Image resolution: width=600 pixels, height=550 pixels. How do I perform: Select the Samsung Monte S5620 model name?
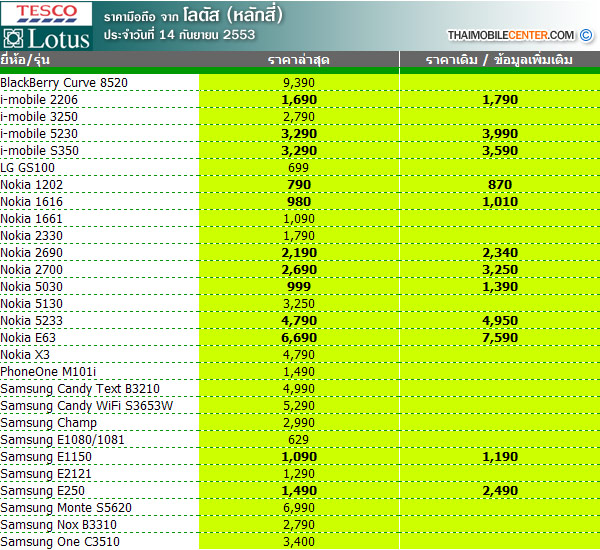pos(66,508)
